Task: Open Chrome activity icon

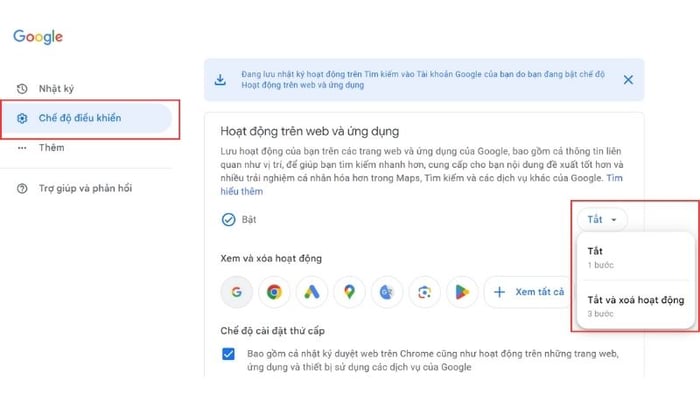Action: click(x=274, y=292)
